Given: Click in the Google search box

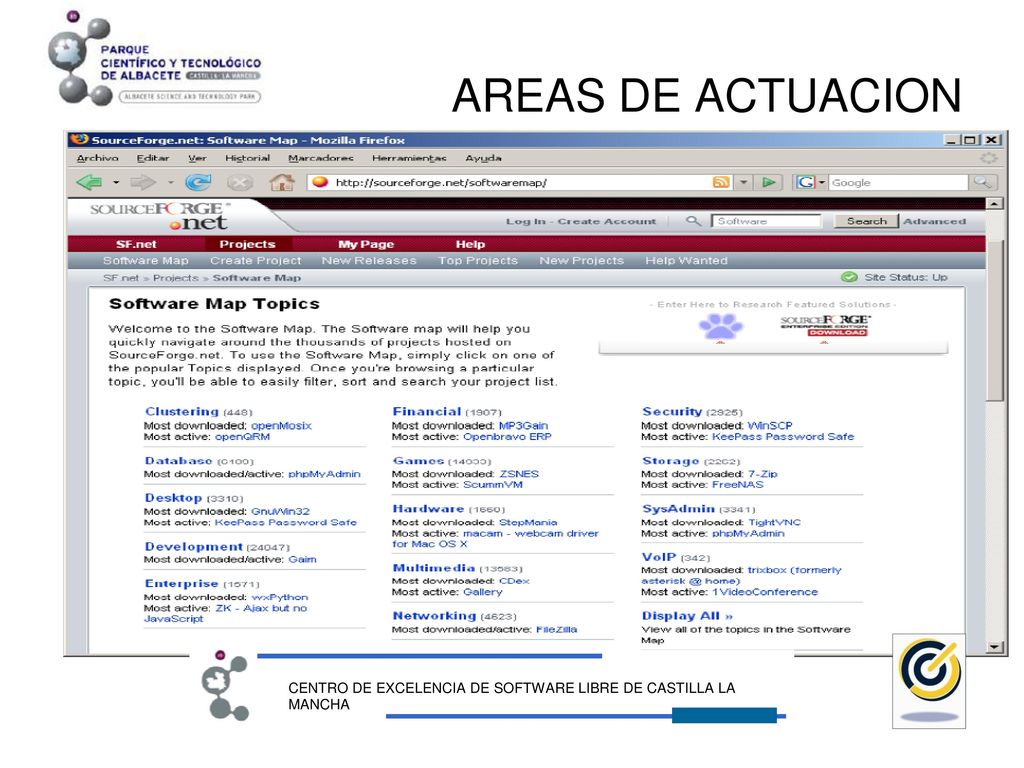Looking at the screenshot, I should (898, 182).
